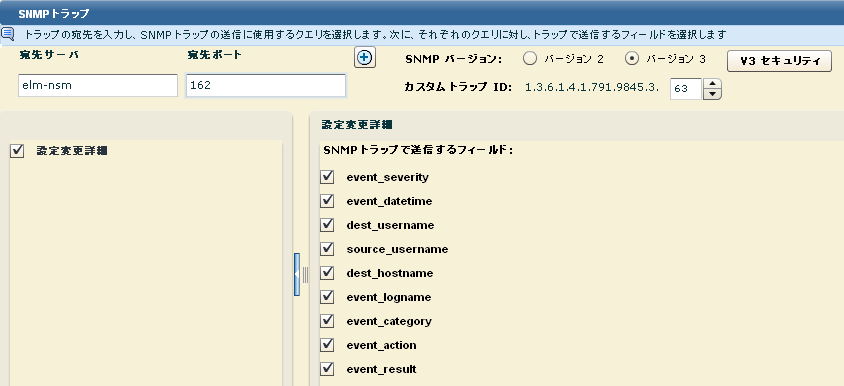The height and width of the screenshot is (386, 844).
Task: Click the SNMP トラップで送信するフィールド label
Action: (418, 150)
